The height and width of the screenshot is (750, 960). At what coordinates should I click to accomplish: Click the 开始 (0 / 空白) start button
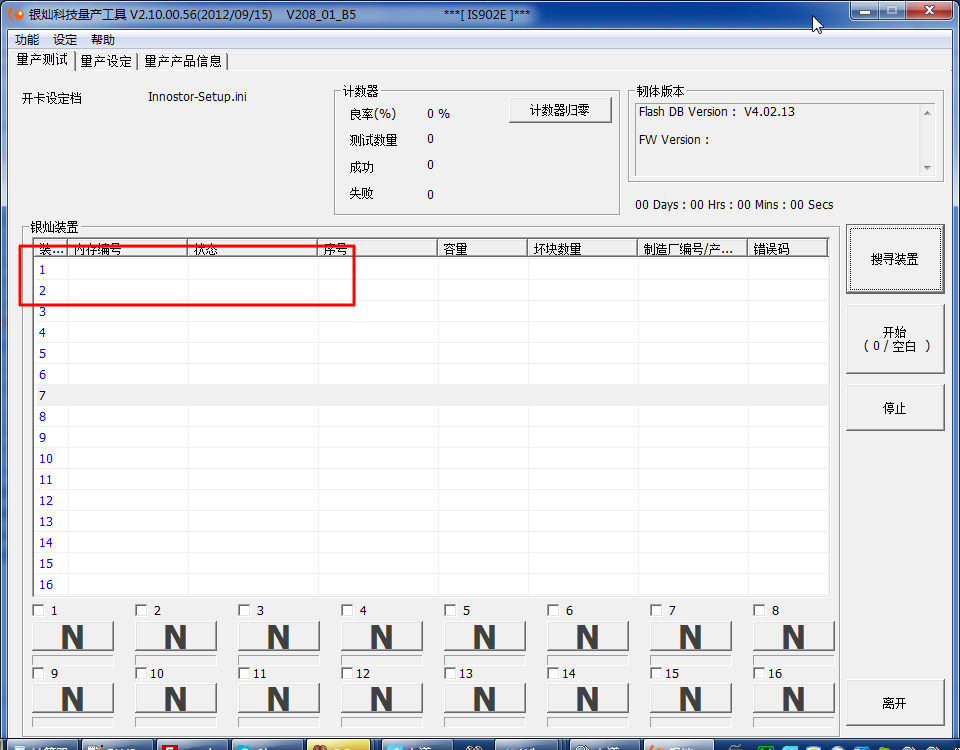click(894, 339)
